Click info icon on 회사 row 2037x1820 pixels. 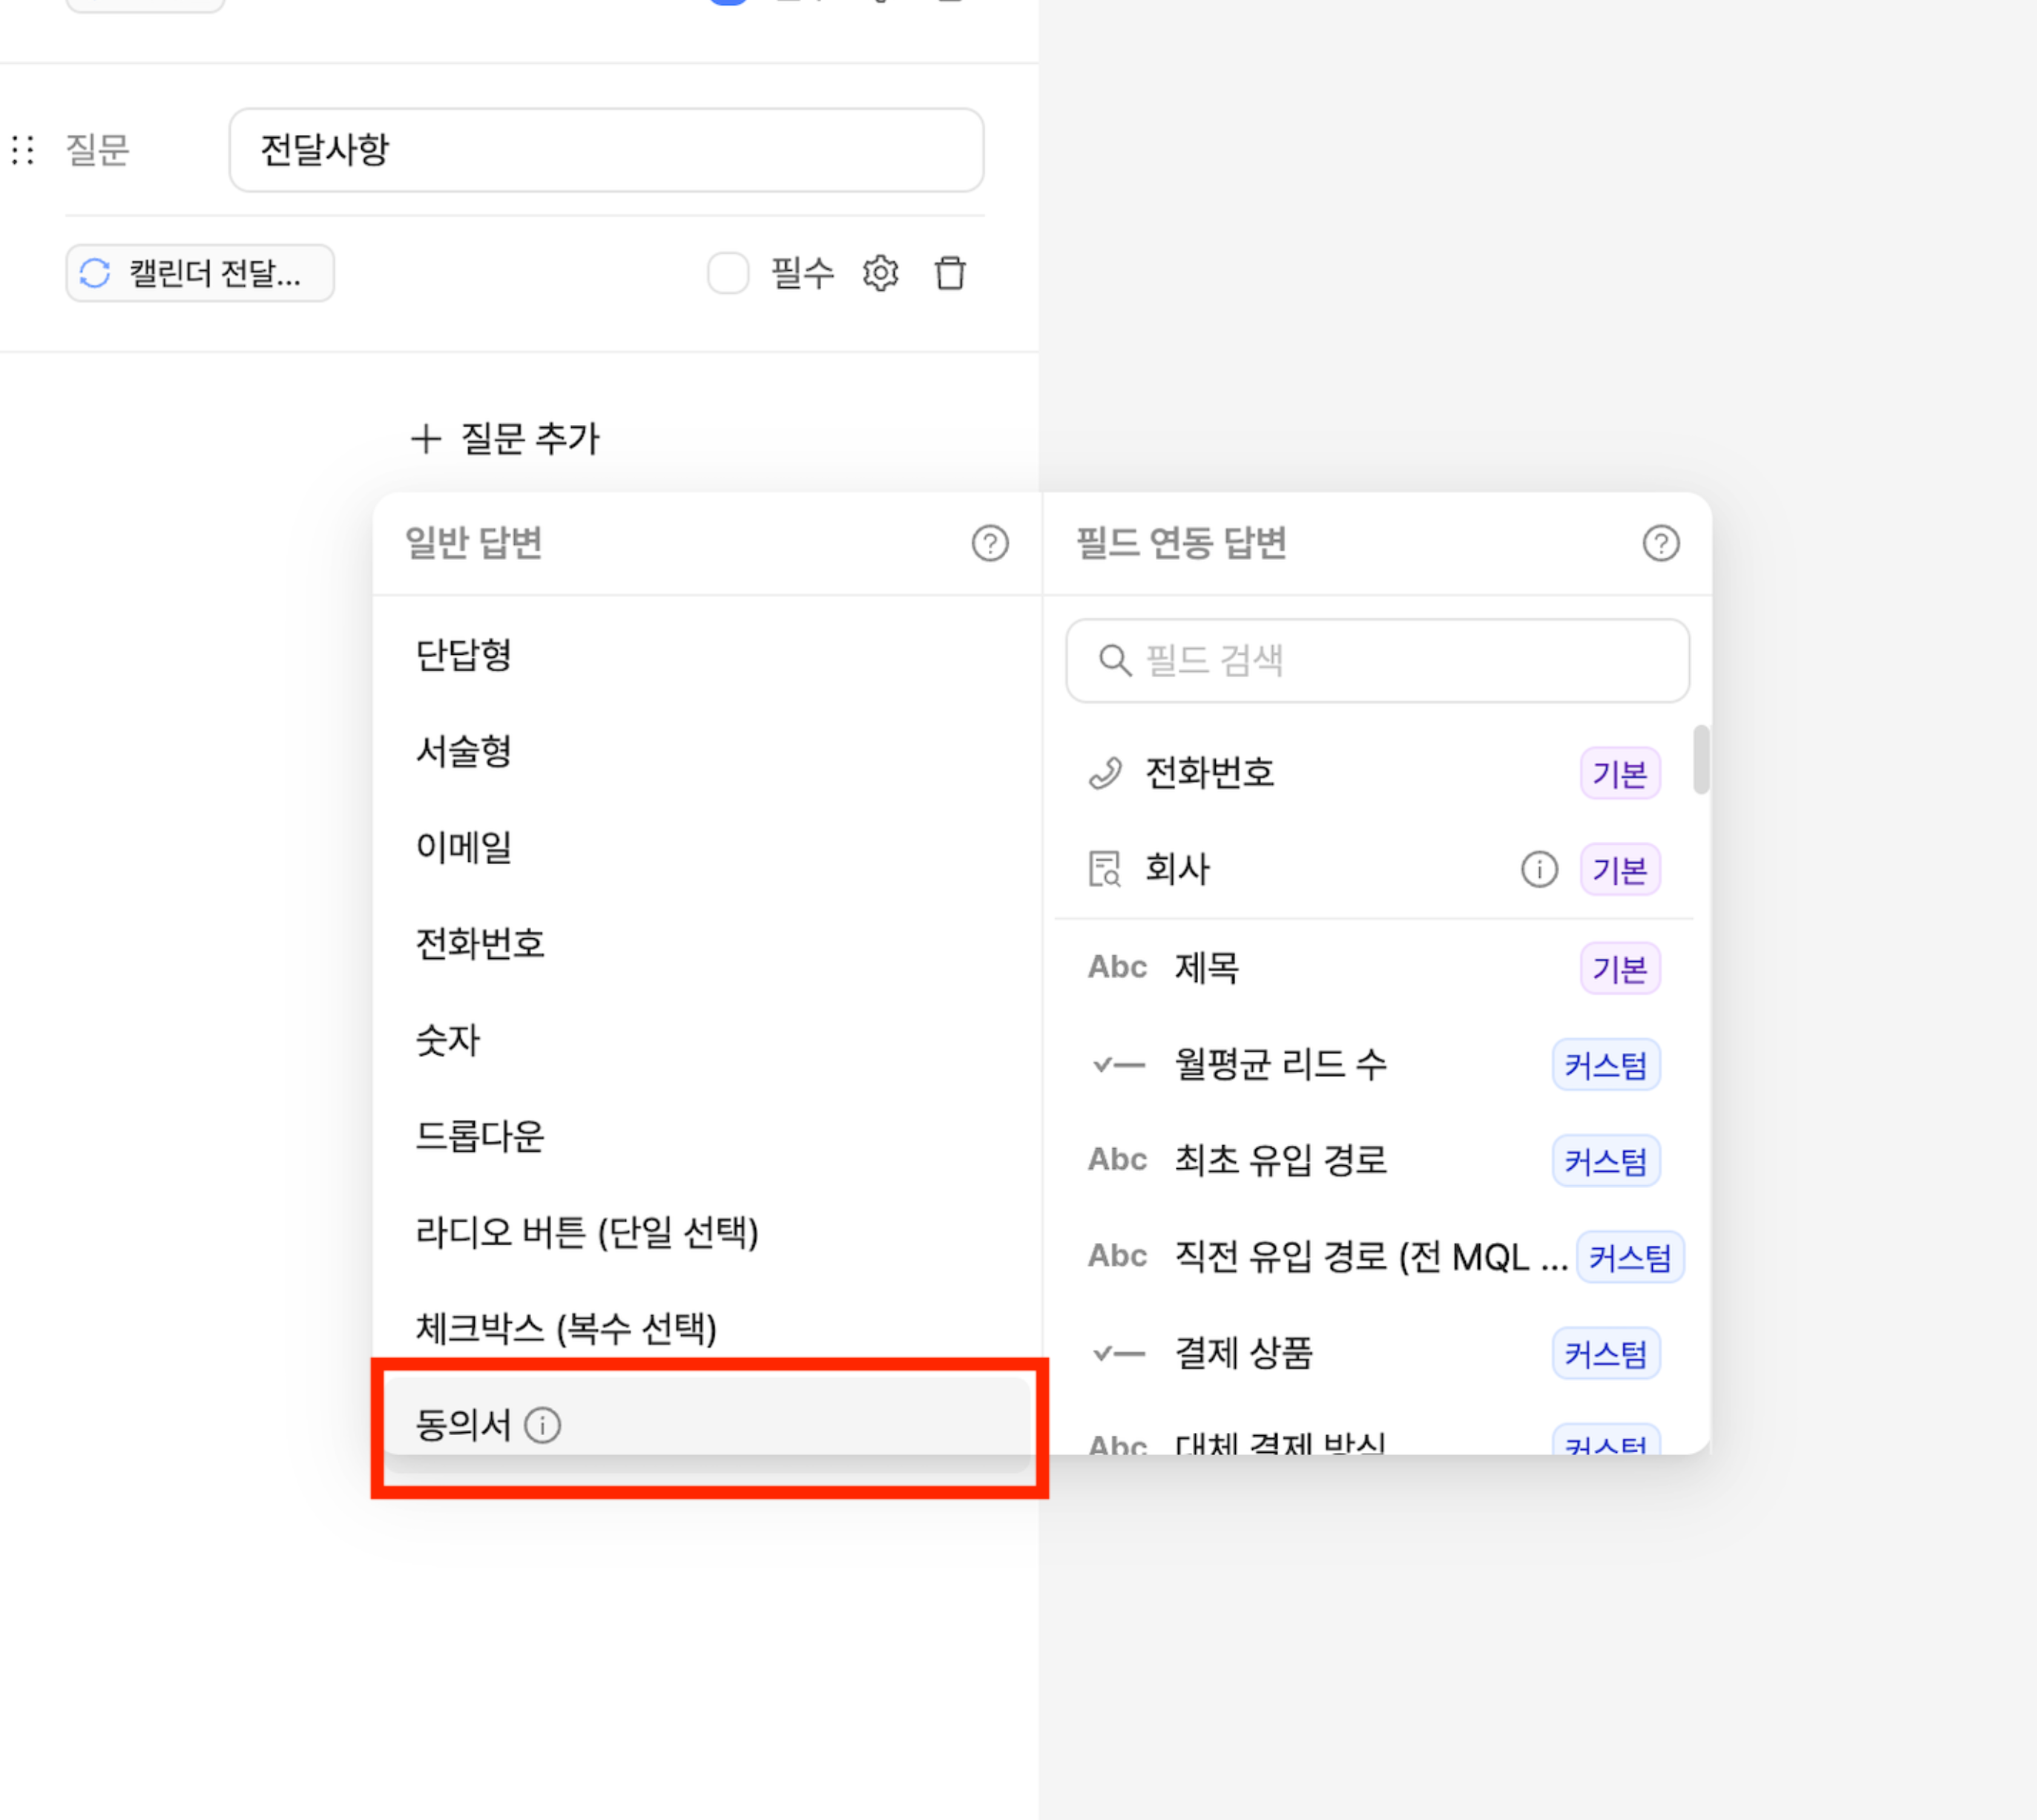1539,869
